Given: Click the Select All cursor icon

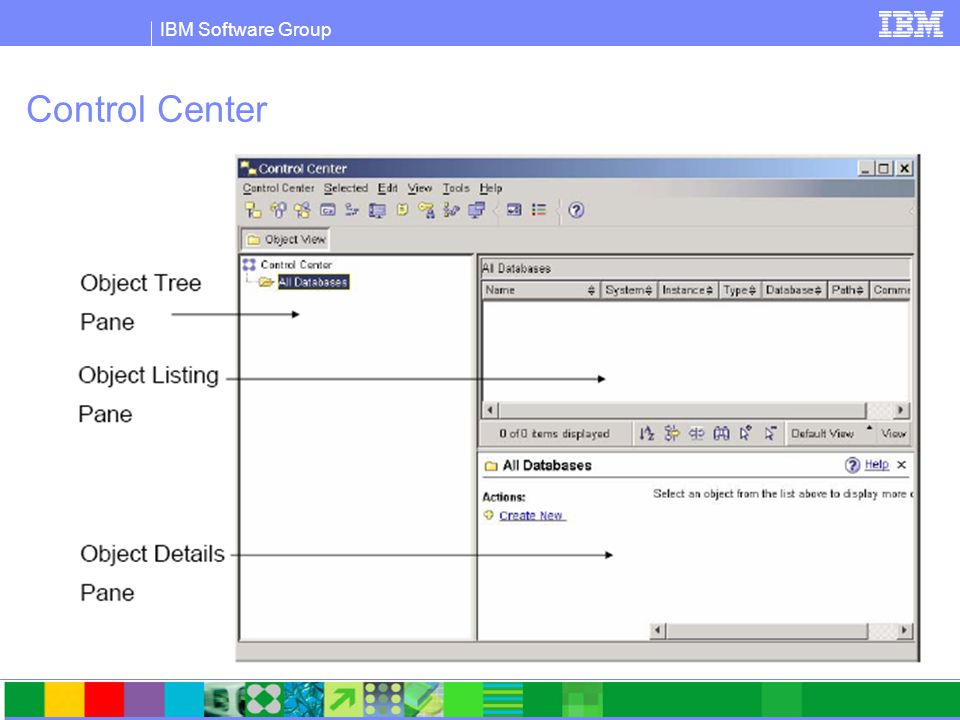Looking at the screenshot, I should coord(746,433).
